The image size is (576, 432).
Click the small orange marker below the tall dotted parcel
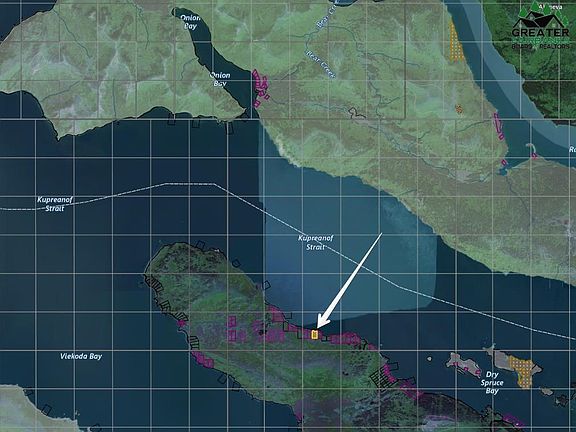point(458,108)
